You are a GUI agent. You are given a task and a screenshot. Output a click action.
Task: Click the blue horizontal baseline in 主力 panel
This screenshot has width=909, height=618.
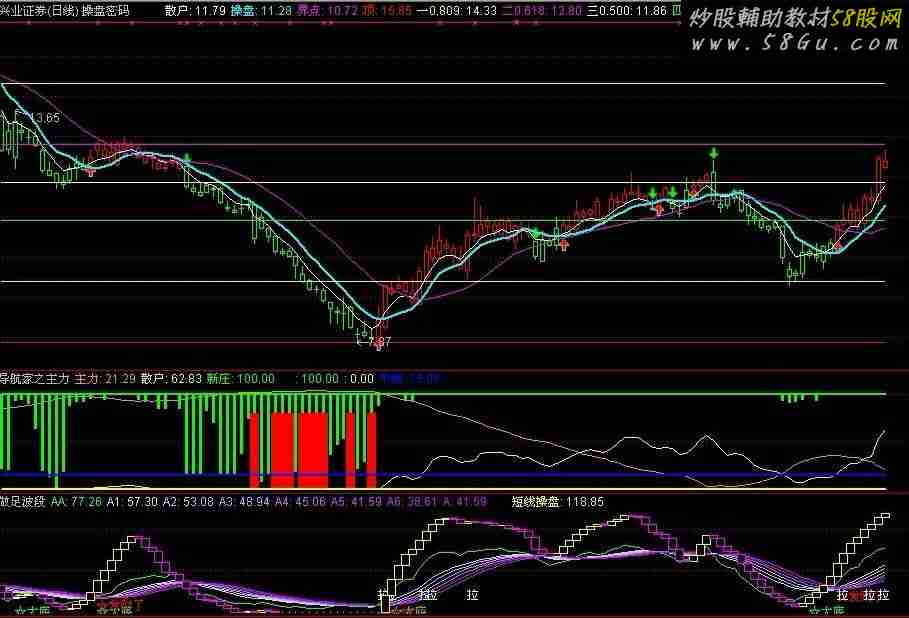tap(443, 475)
